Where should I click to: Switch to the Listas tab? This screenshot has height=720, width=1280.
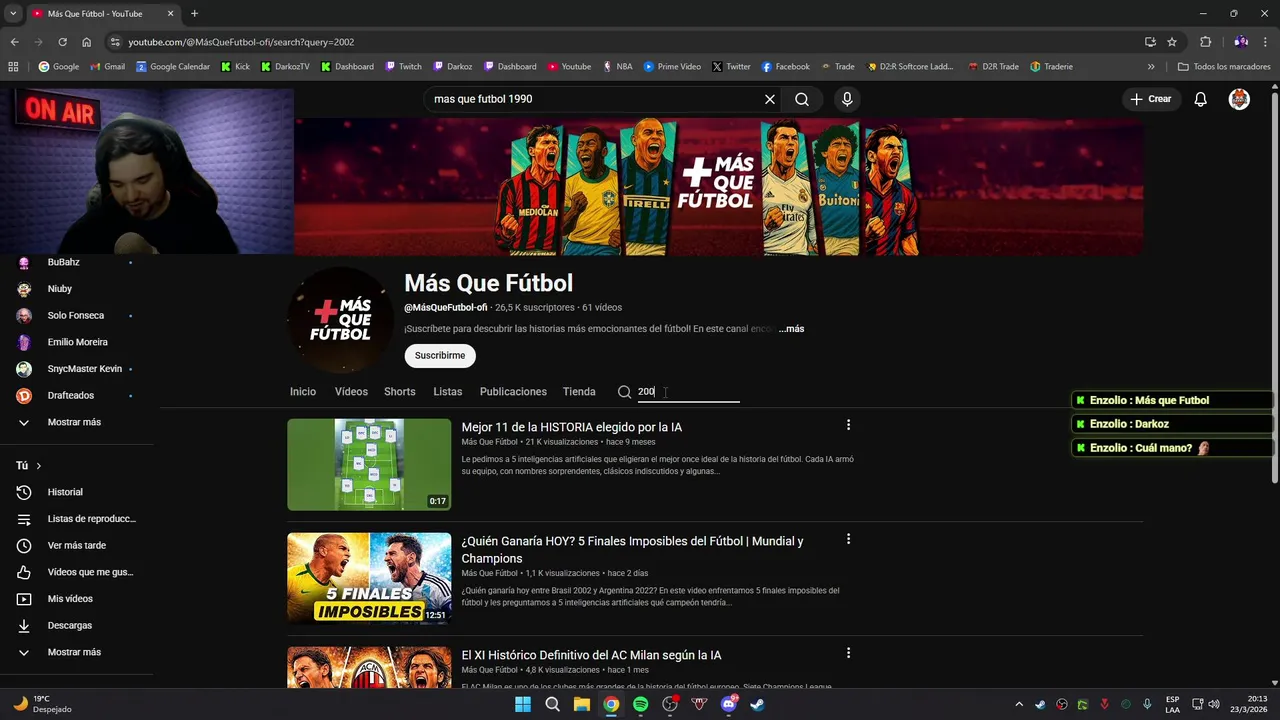(448, 392)
